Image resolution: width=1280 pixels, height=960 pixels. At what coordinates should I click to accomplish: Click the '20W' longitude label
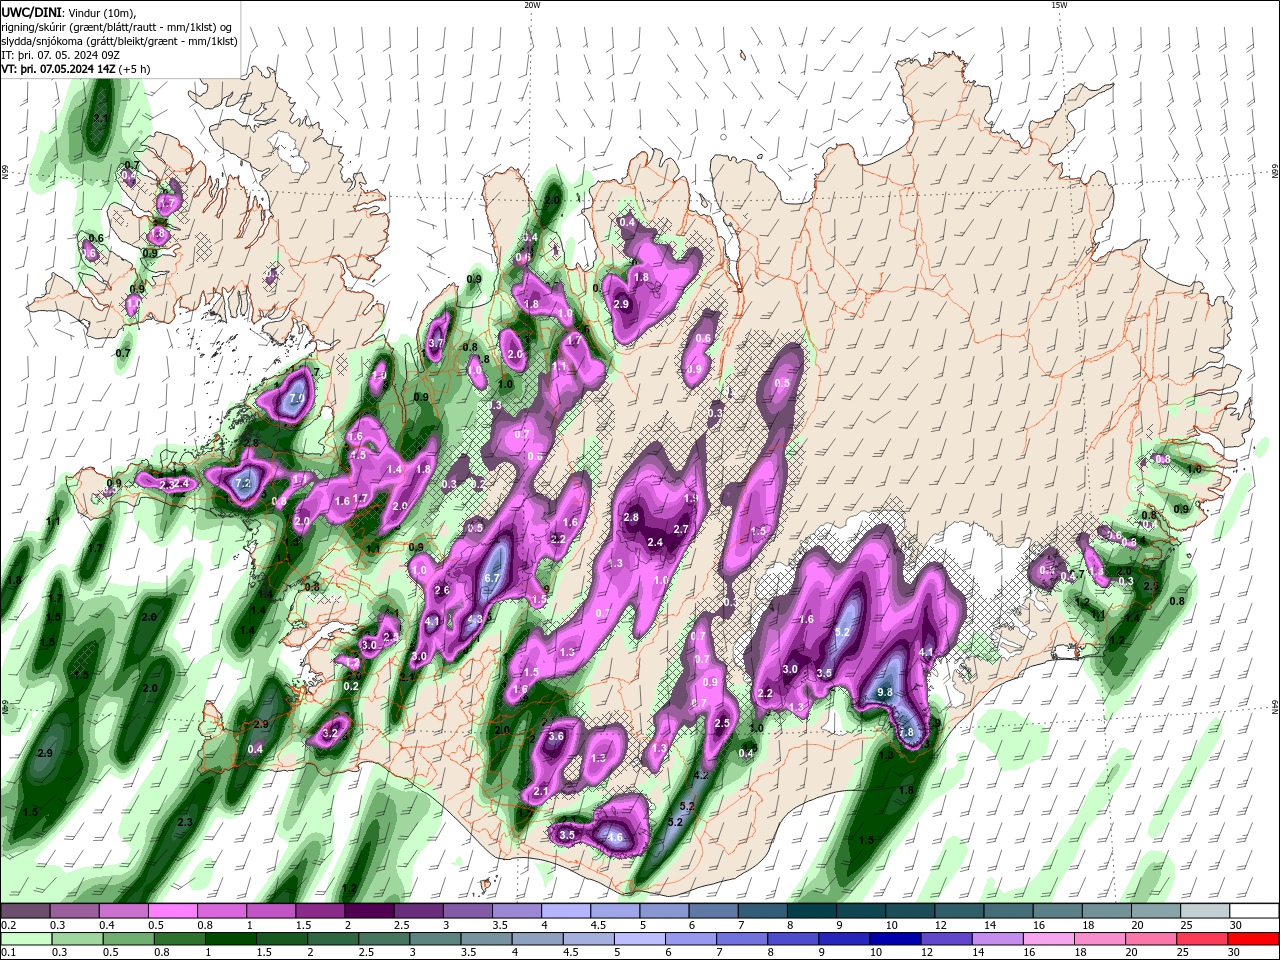click(532, 5)
